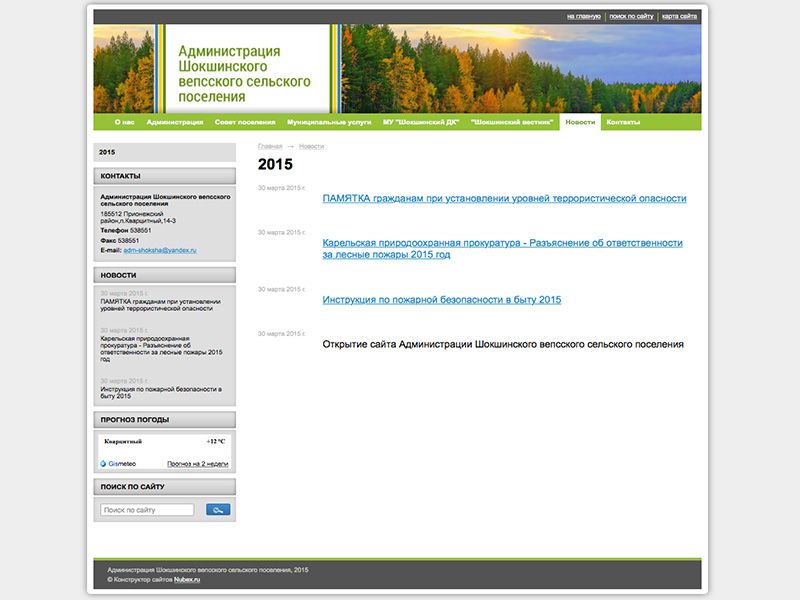This screenshot has width=800, height=600.
Task: Open the 'Контакты' navigation item
Action: (x=623, y=122)
